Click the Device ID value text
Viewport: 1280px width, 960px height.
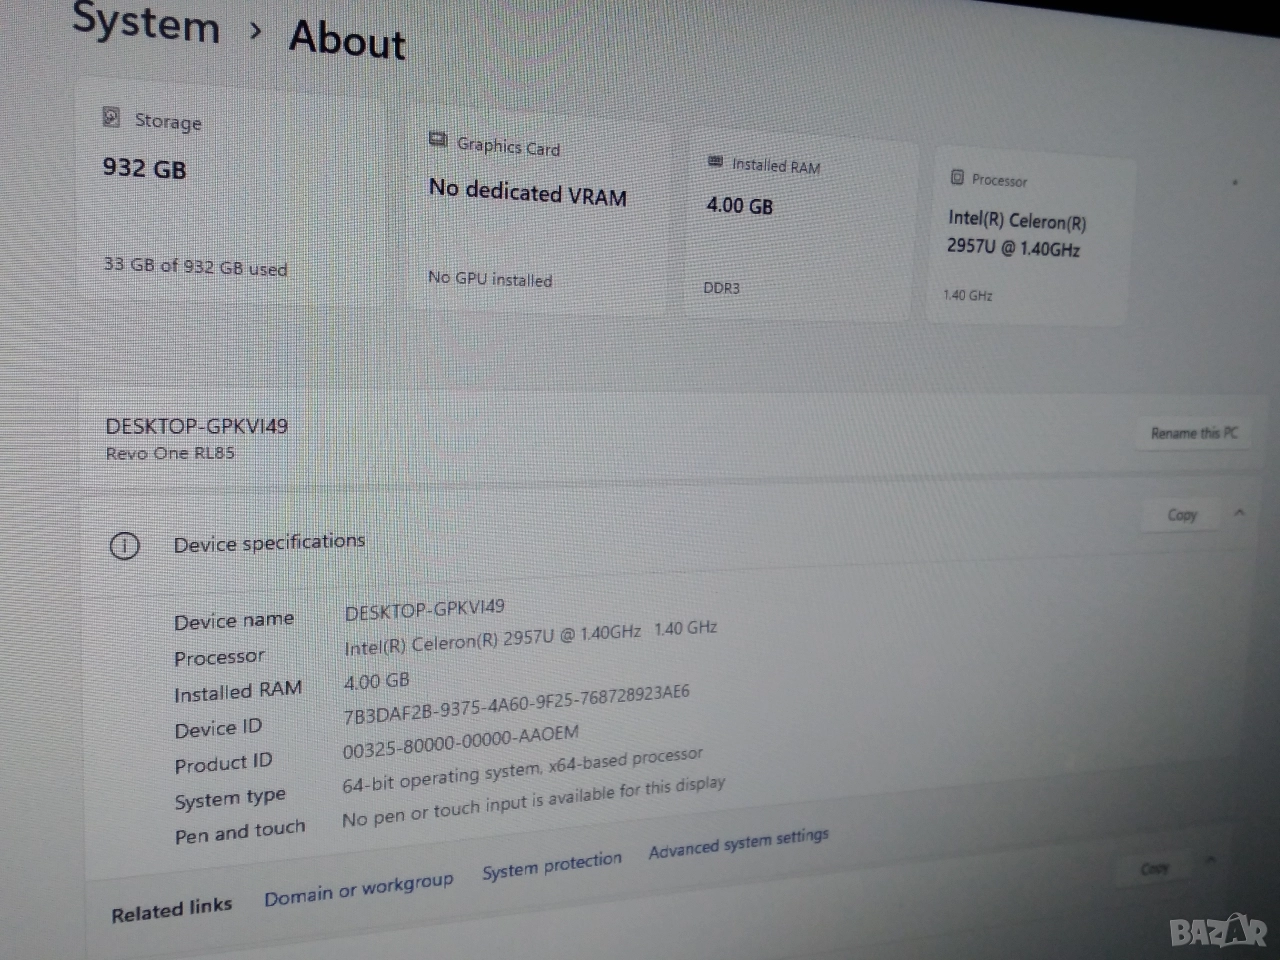click(516, 703)
